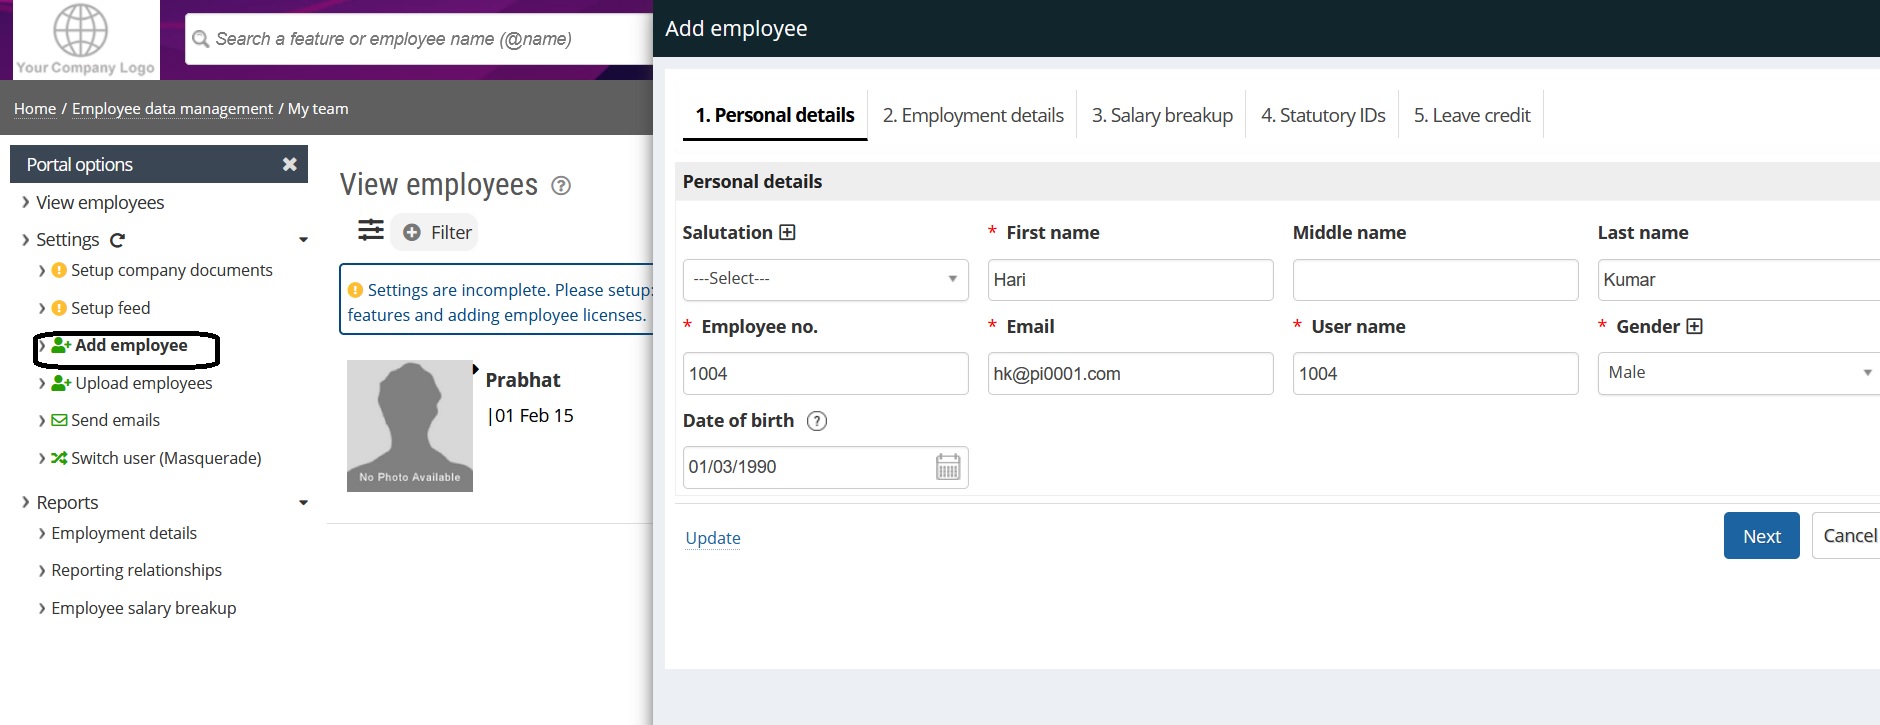Click the filter sliders icon

[371, 230]
